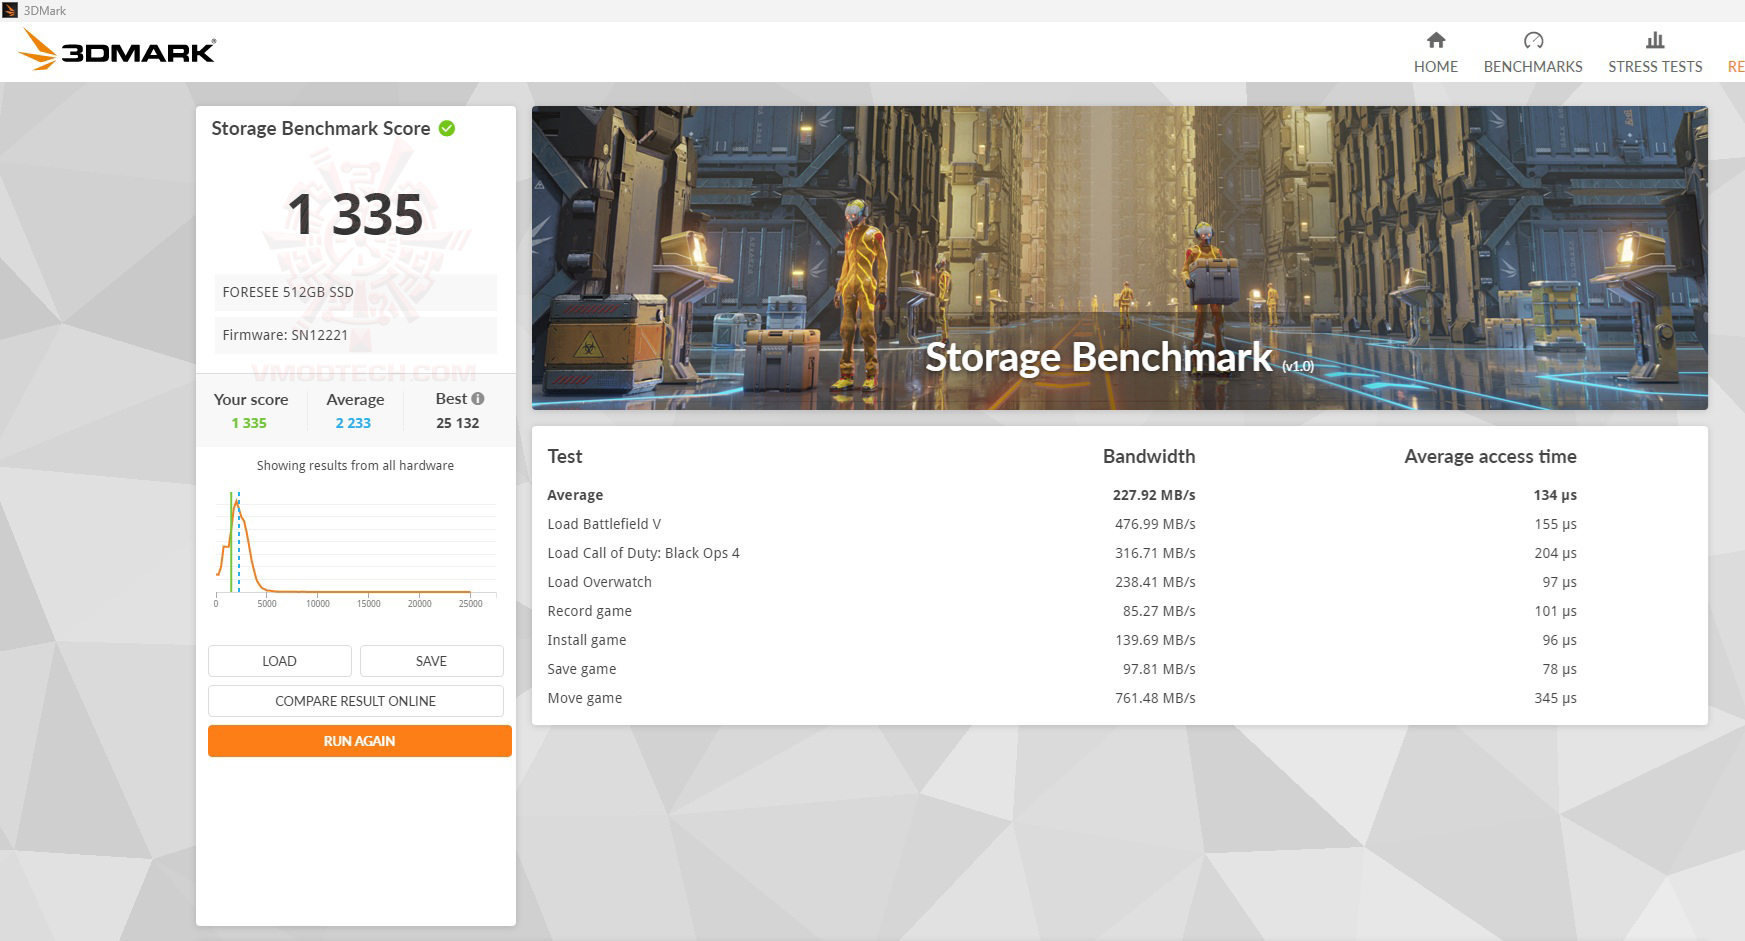Click the 227.92 MB/s average bandwidth value
Screen dimensions: 1745x941
[x=1154, y=495]
